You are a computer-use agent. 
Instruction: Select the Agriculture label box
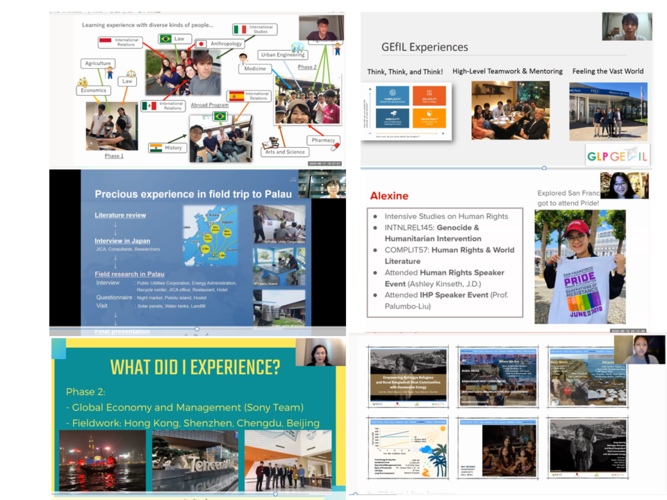(x=98, y=63)
